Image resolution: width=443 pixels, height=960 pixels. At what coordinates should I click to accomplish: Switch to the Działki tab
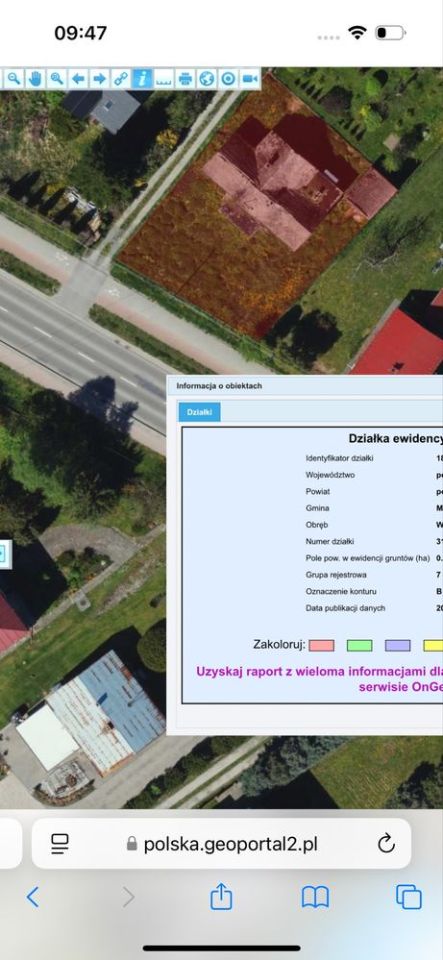pyautogui.click(x=199, y=412)
